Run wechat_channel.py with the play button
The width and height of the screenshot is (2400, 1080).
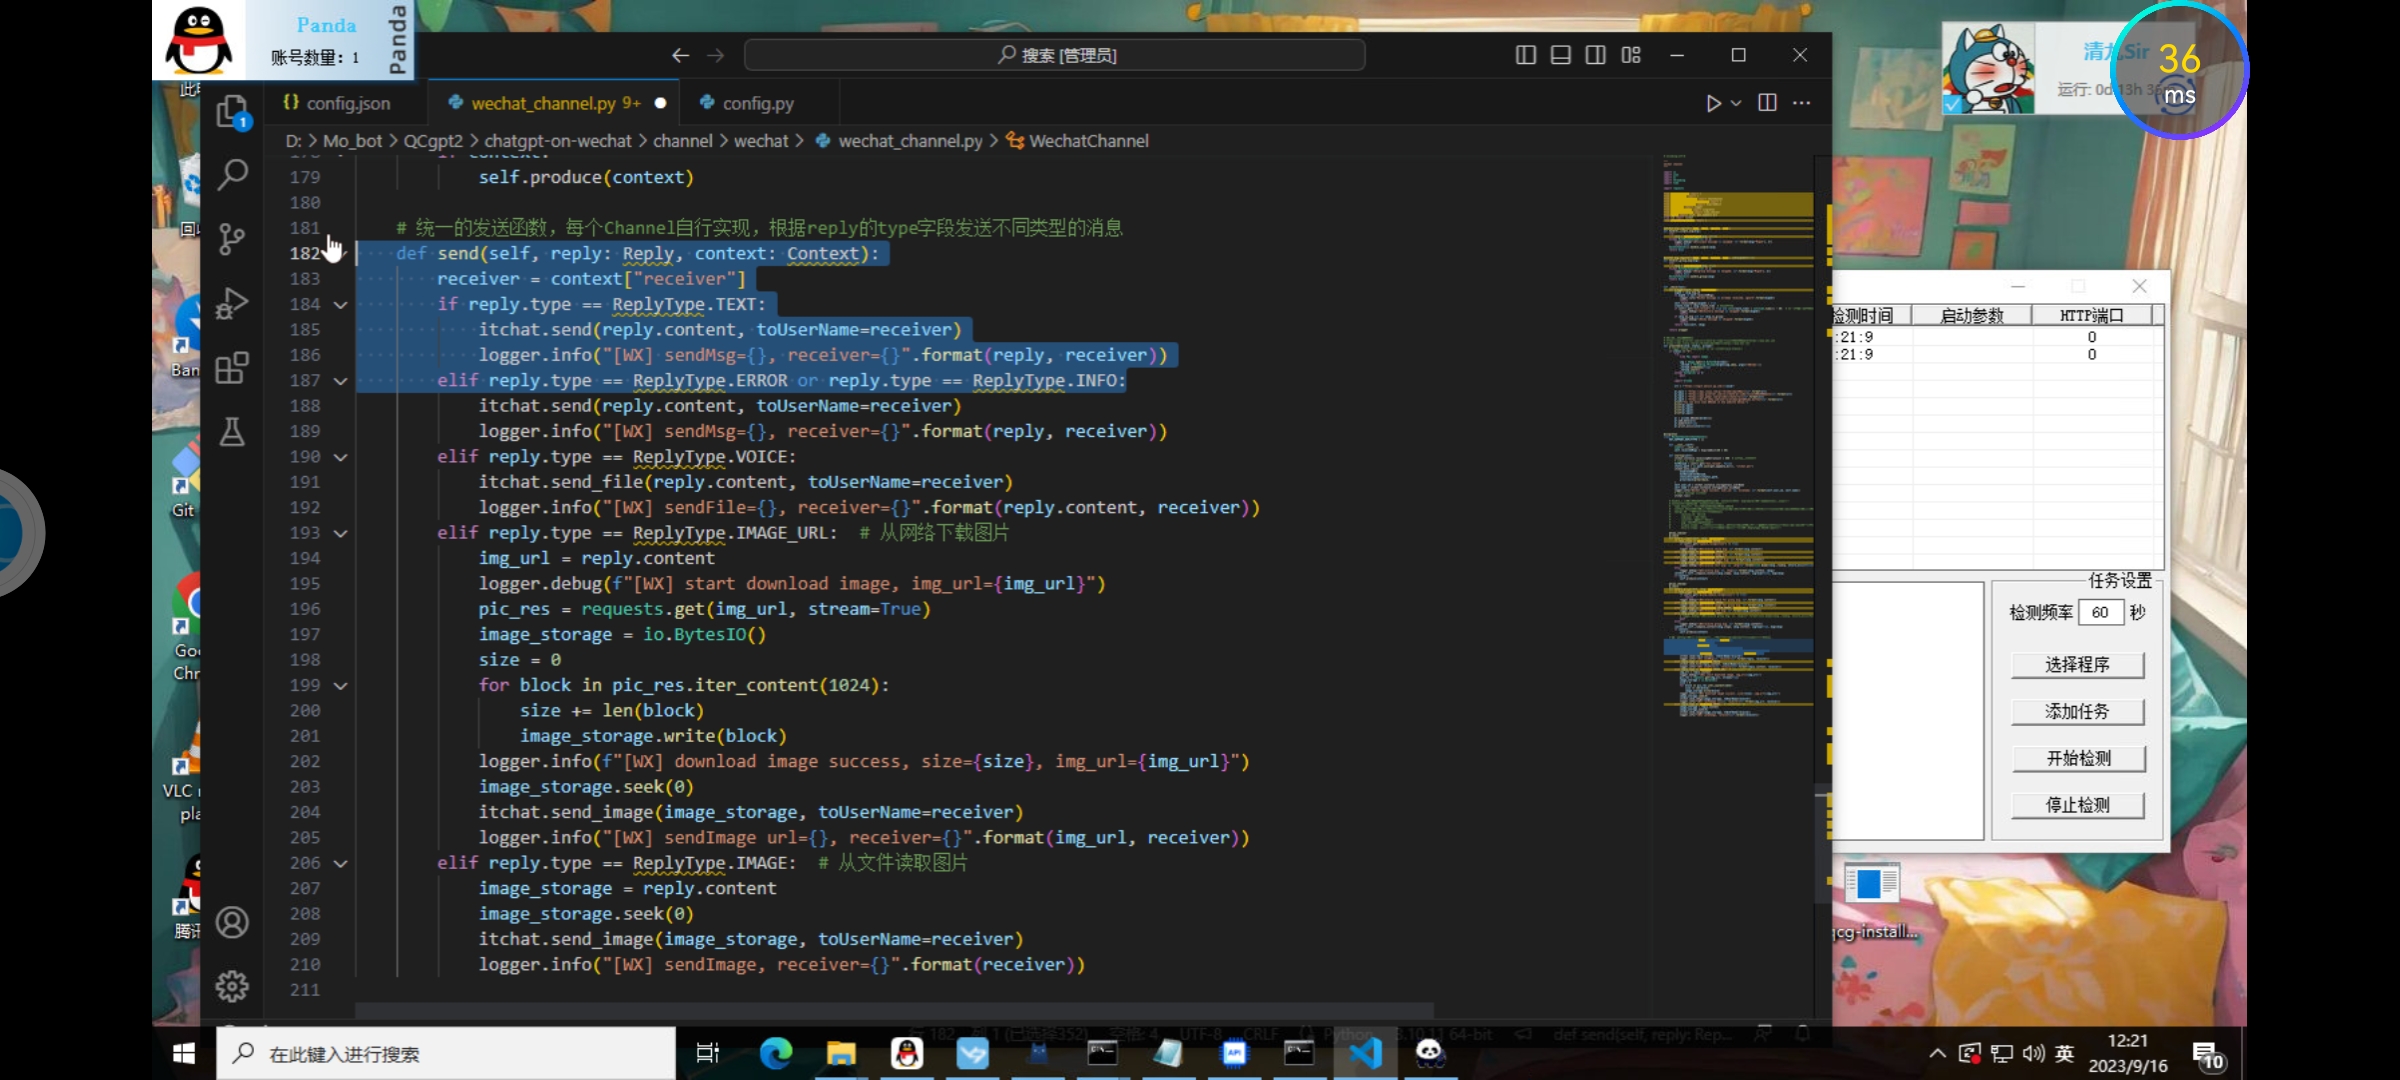click(x=1713, y=102)
